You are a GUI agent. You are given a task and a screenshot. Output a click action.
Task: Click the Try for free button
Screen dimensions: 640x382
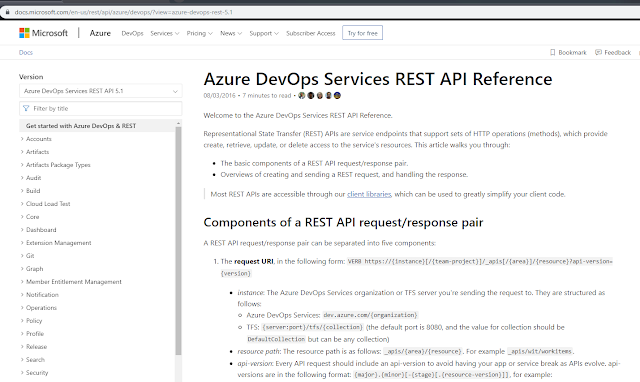pos(362,33)
